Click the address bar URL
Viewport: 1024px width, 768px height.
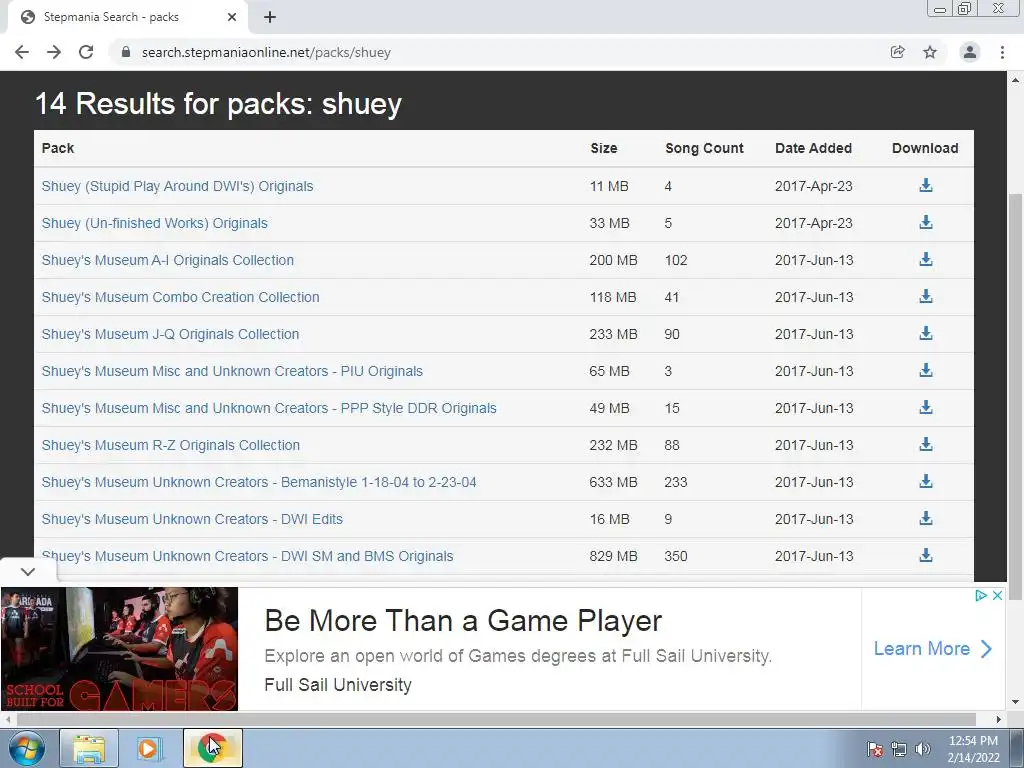tap(266, 52)
